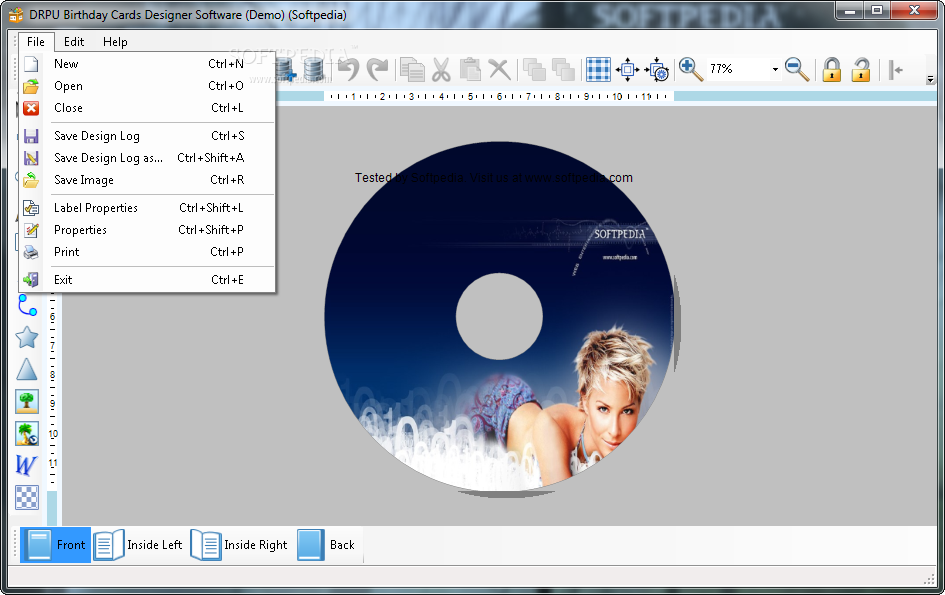Choose Save Design Log menu entry

tap(148, 136)
